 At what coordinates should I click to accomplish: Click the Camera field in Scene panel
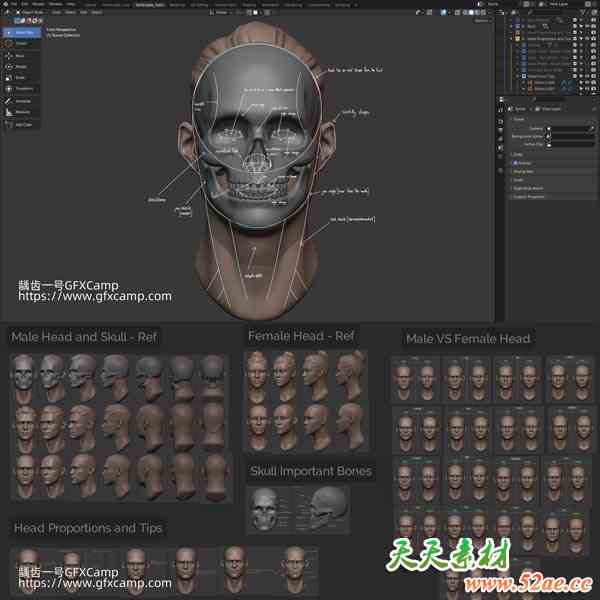[x=570, y=129]
